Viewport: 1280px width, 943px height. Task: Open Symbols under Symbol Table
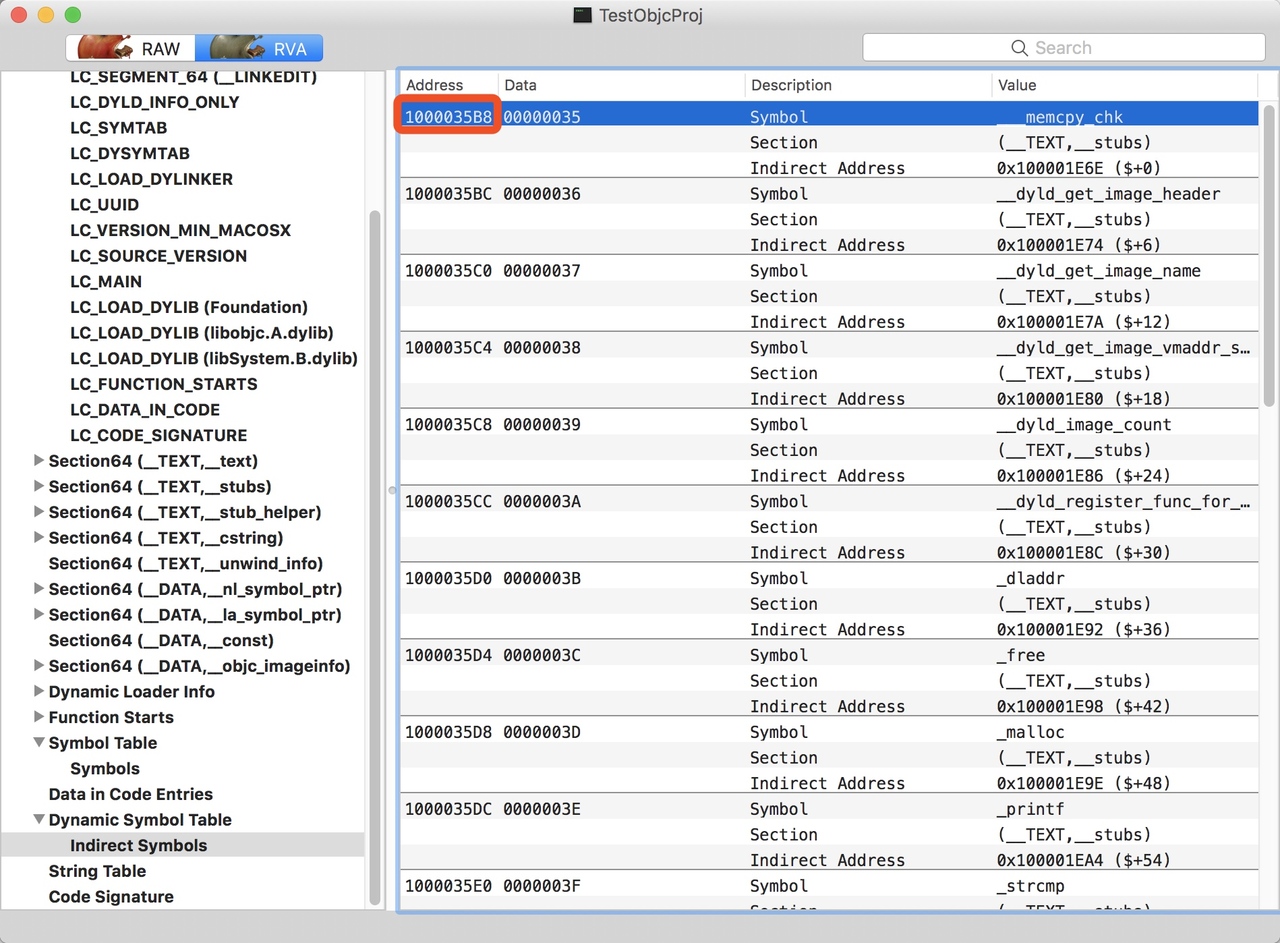105,769
